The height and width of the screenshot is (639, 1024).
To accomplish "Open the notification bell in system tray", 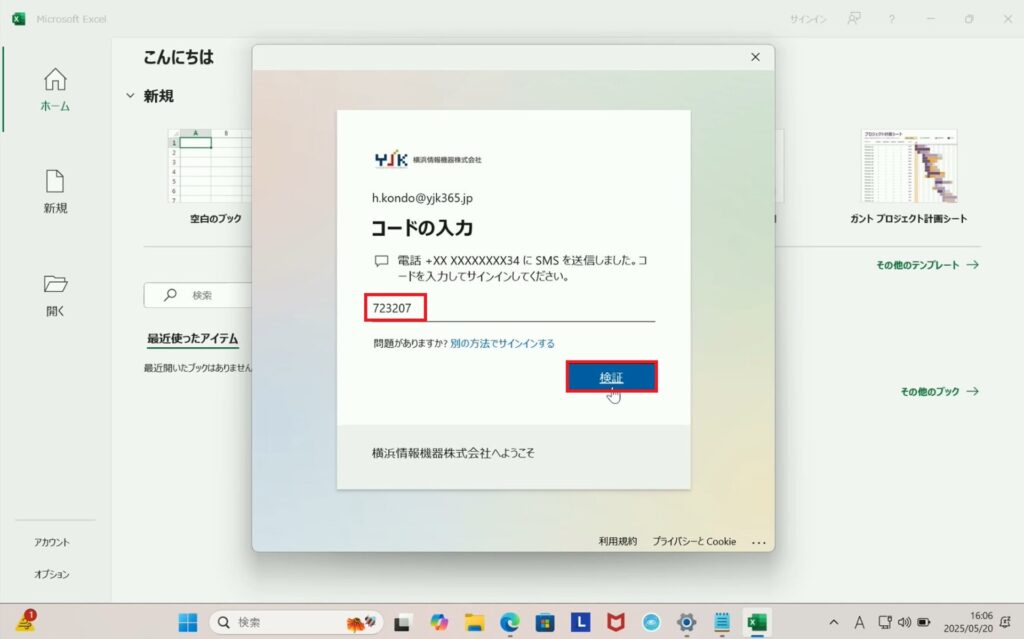I will (1006, 623).
